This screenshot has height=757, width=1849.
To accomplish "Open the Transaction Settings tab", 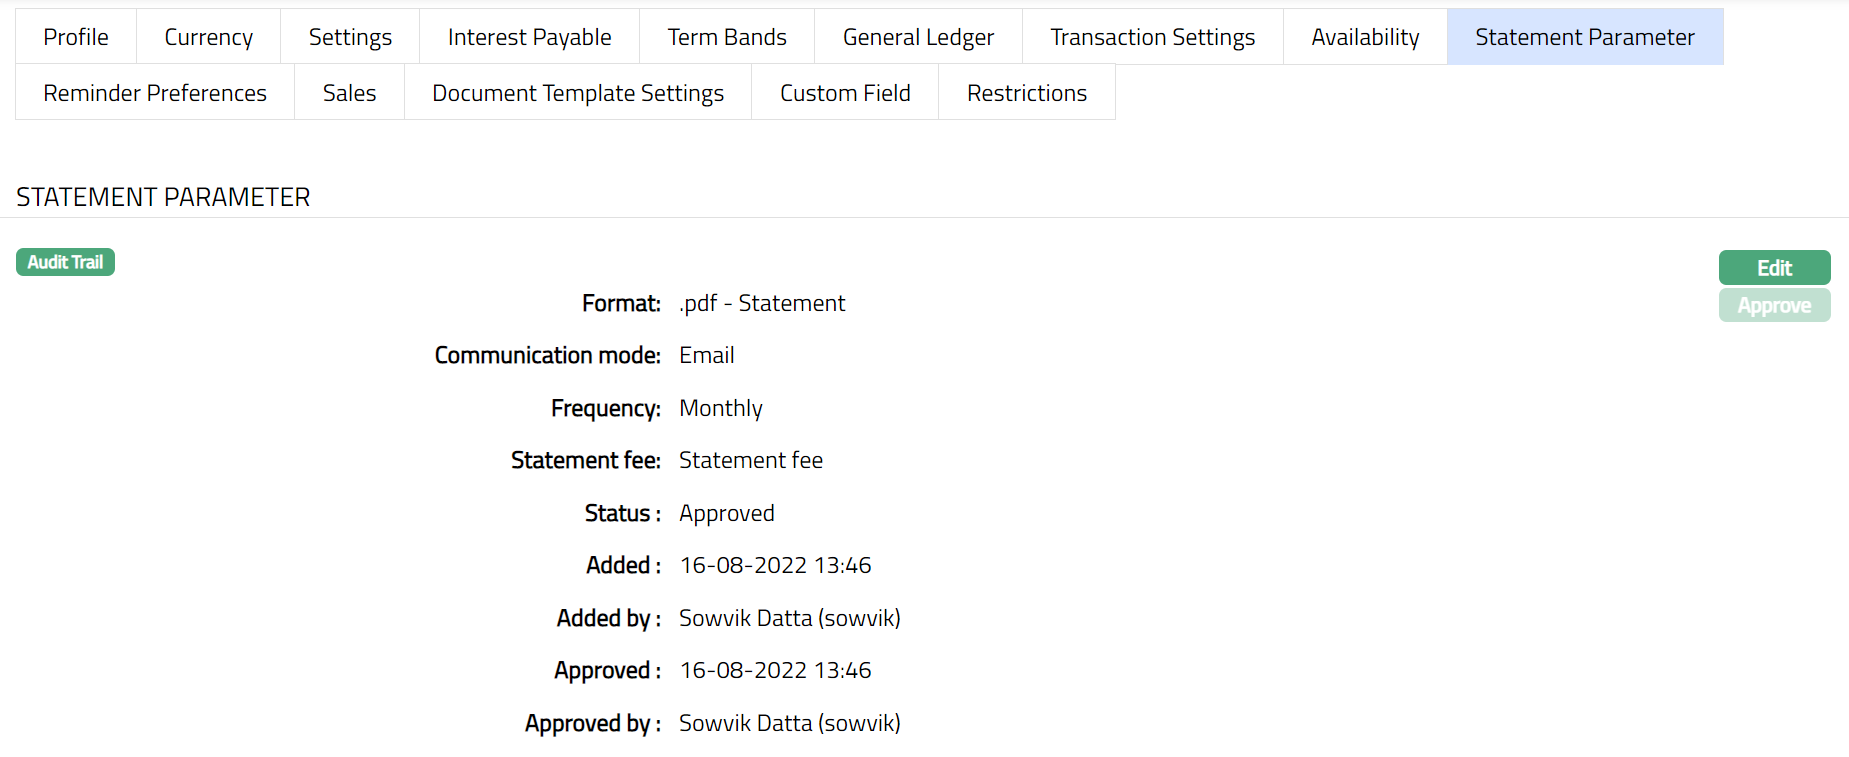I will 1152,37.
